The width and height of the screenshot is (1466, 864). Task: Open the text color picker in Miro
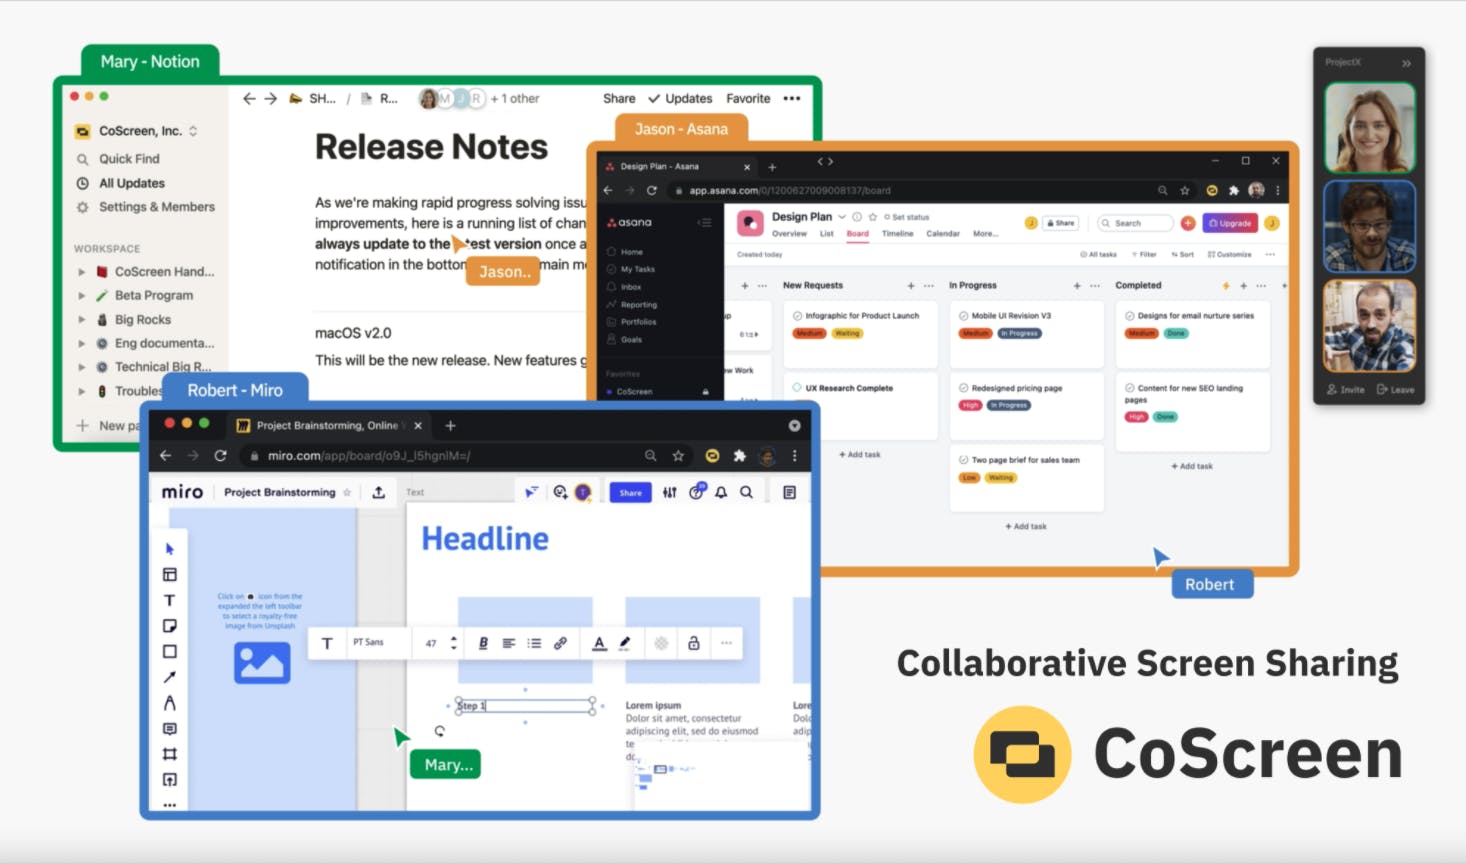click(x=599, y=643)
